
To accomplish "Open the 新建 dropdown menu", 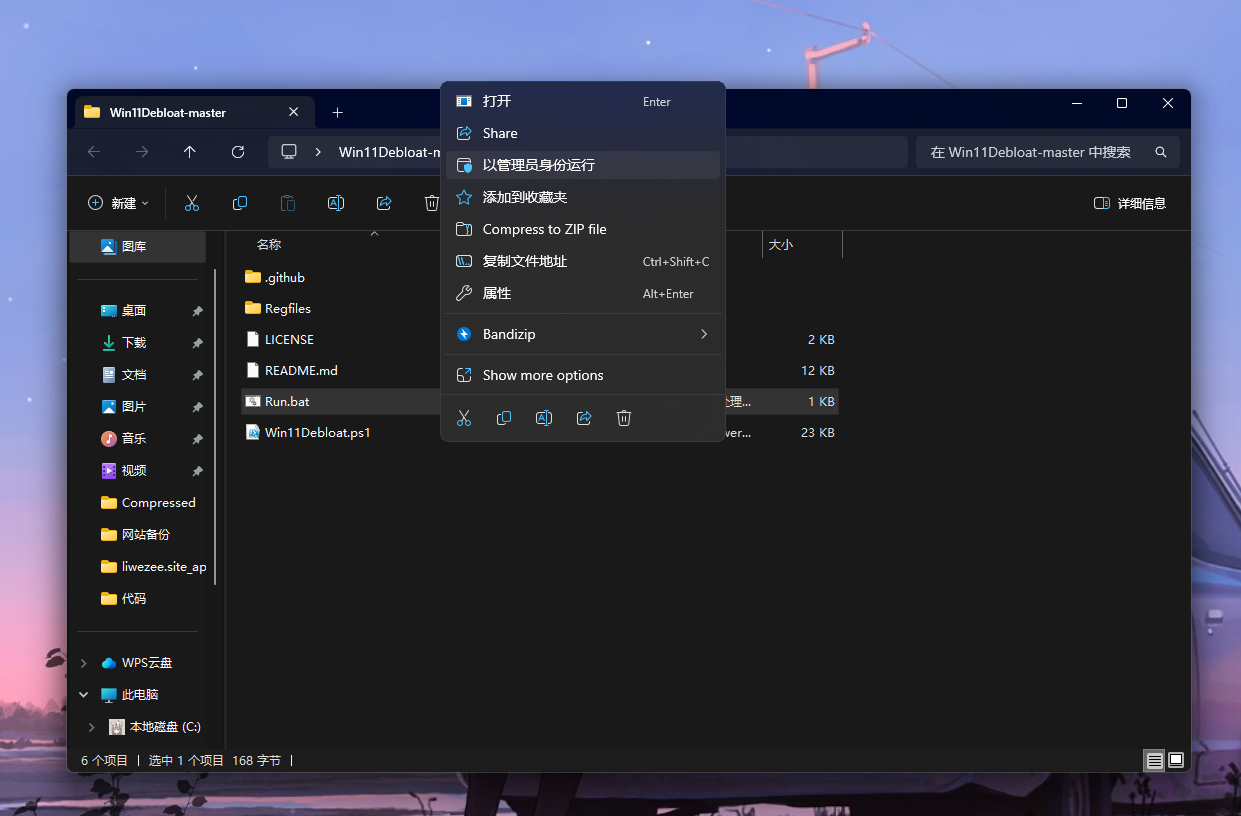I will (x=118, y=203).
